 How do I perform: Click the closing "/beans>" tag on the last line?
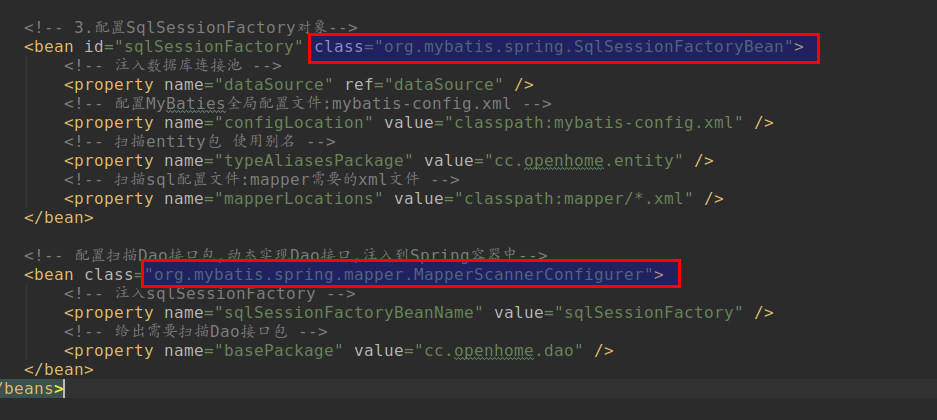31,389
